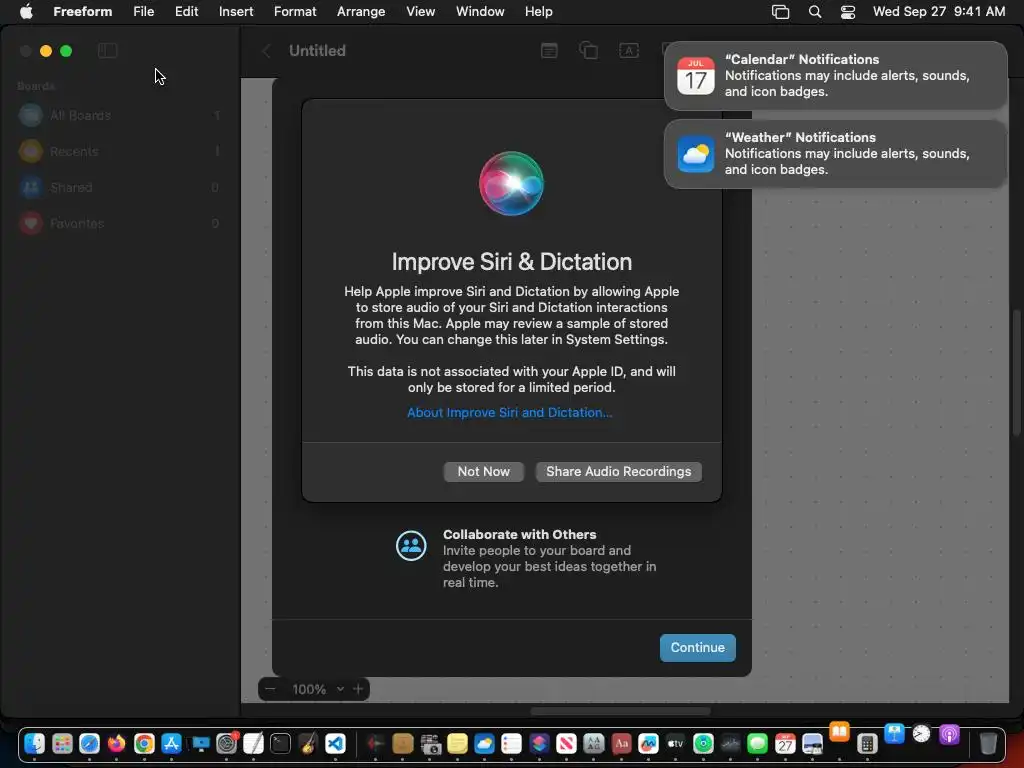1024x768 pixels.
Task: Open Apple News from the Dock
Action: click(566, 744)
